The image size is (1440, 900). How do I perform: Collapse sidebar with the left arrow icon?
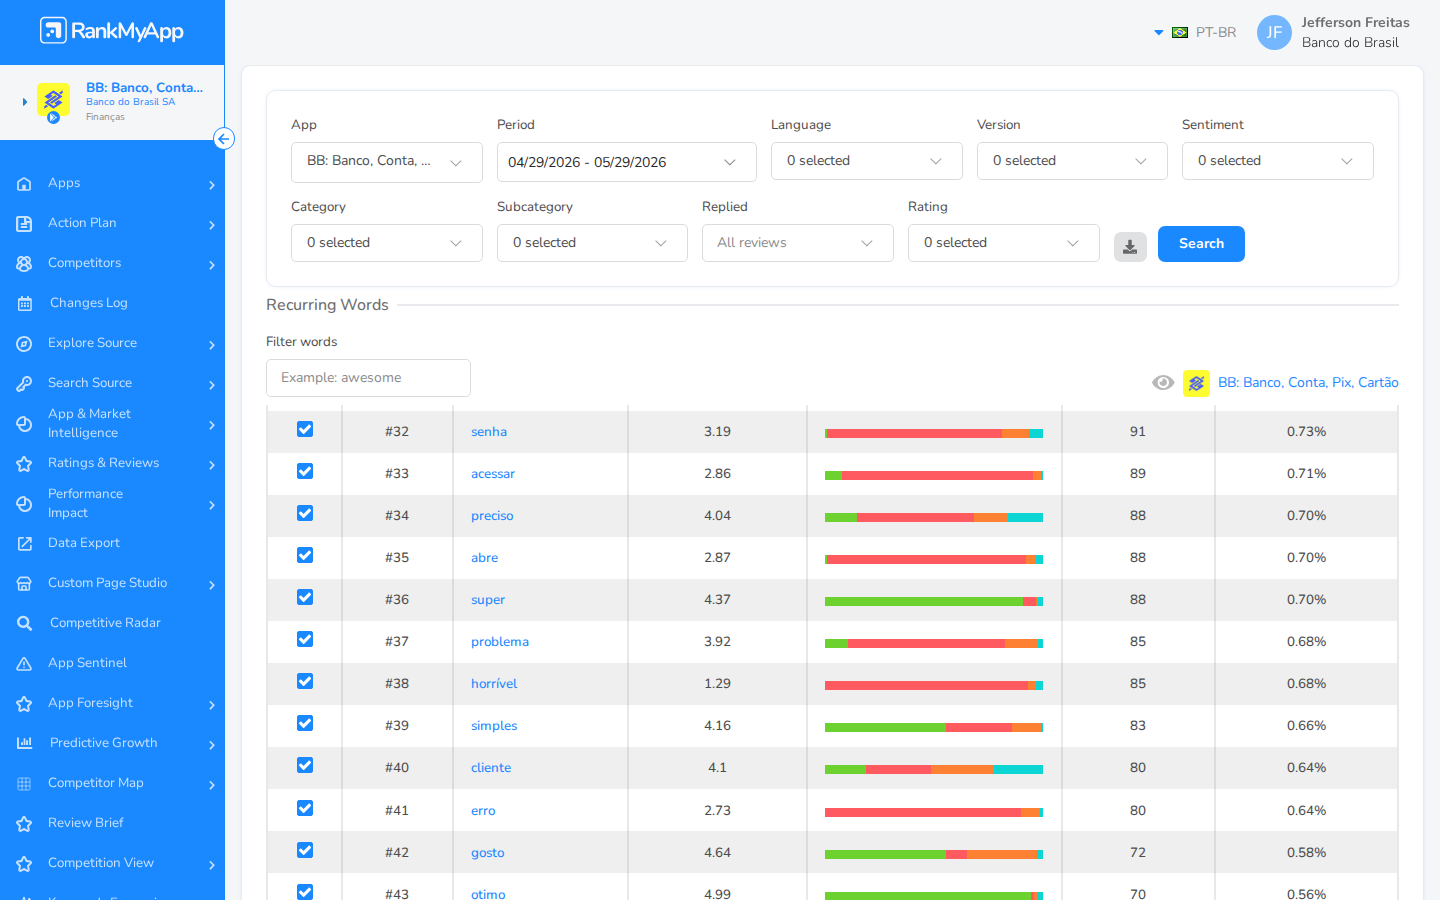pos(224,139)
